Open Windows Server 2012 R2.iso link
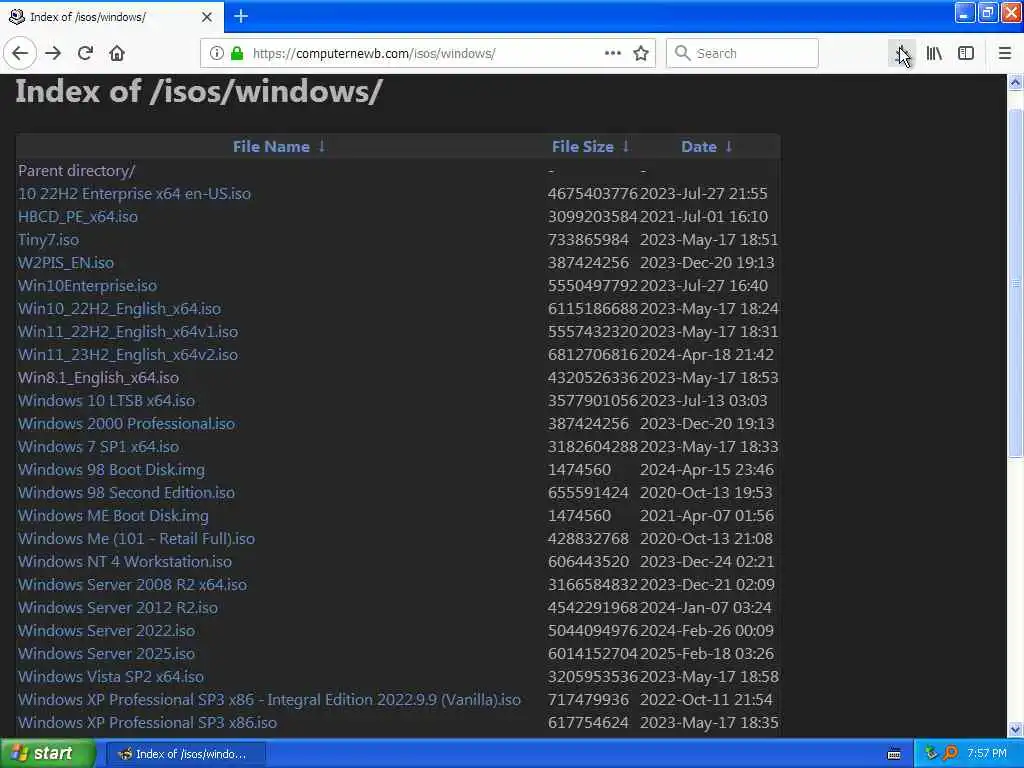This screenshot has width=1024, height=768. [118, 607]
